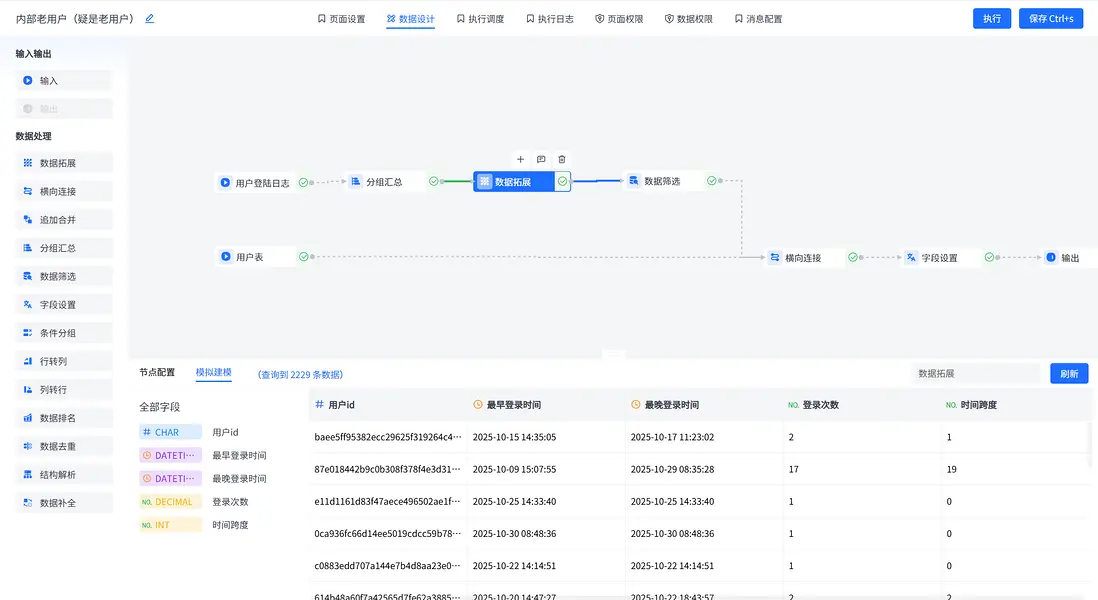Select the disabled 输出 component in sidebar
The width and height of the screenshot is (1098, 600).
64,109
